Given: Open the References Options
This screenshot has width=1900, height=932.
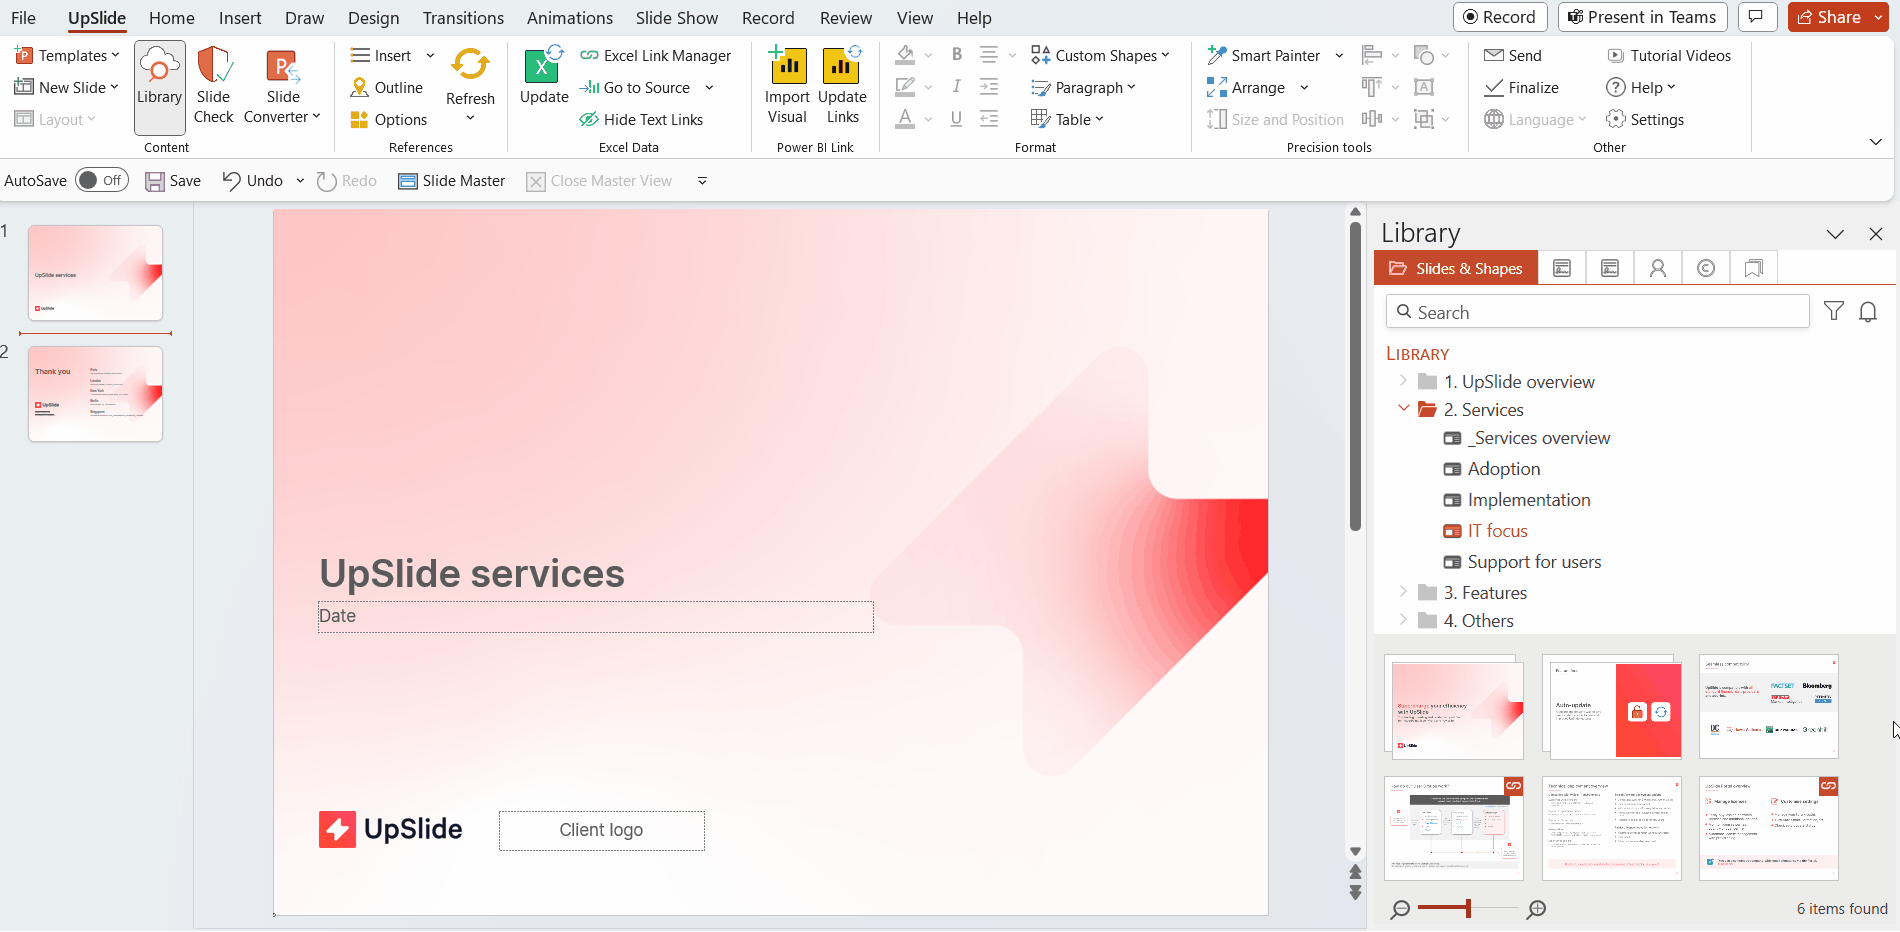Looking at the screenshot, I should coord(388,120).
